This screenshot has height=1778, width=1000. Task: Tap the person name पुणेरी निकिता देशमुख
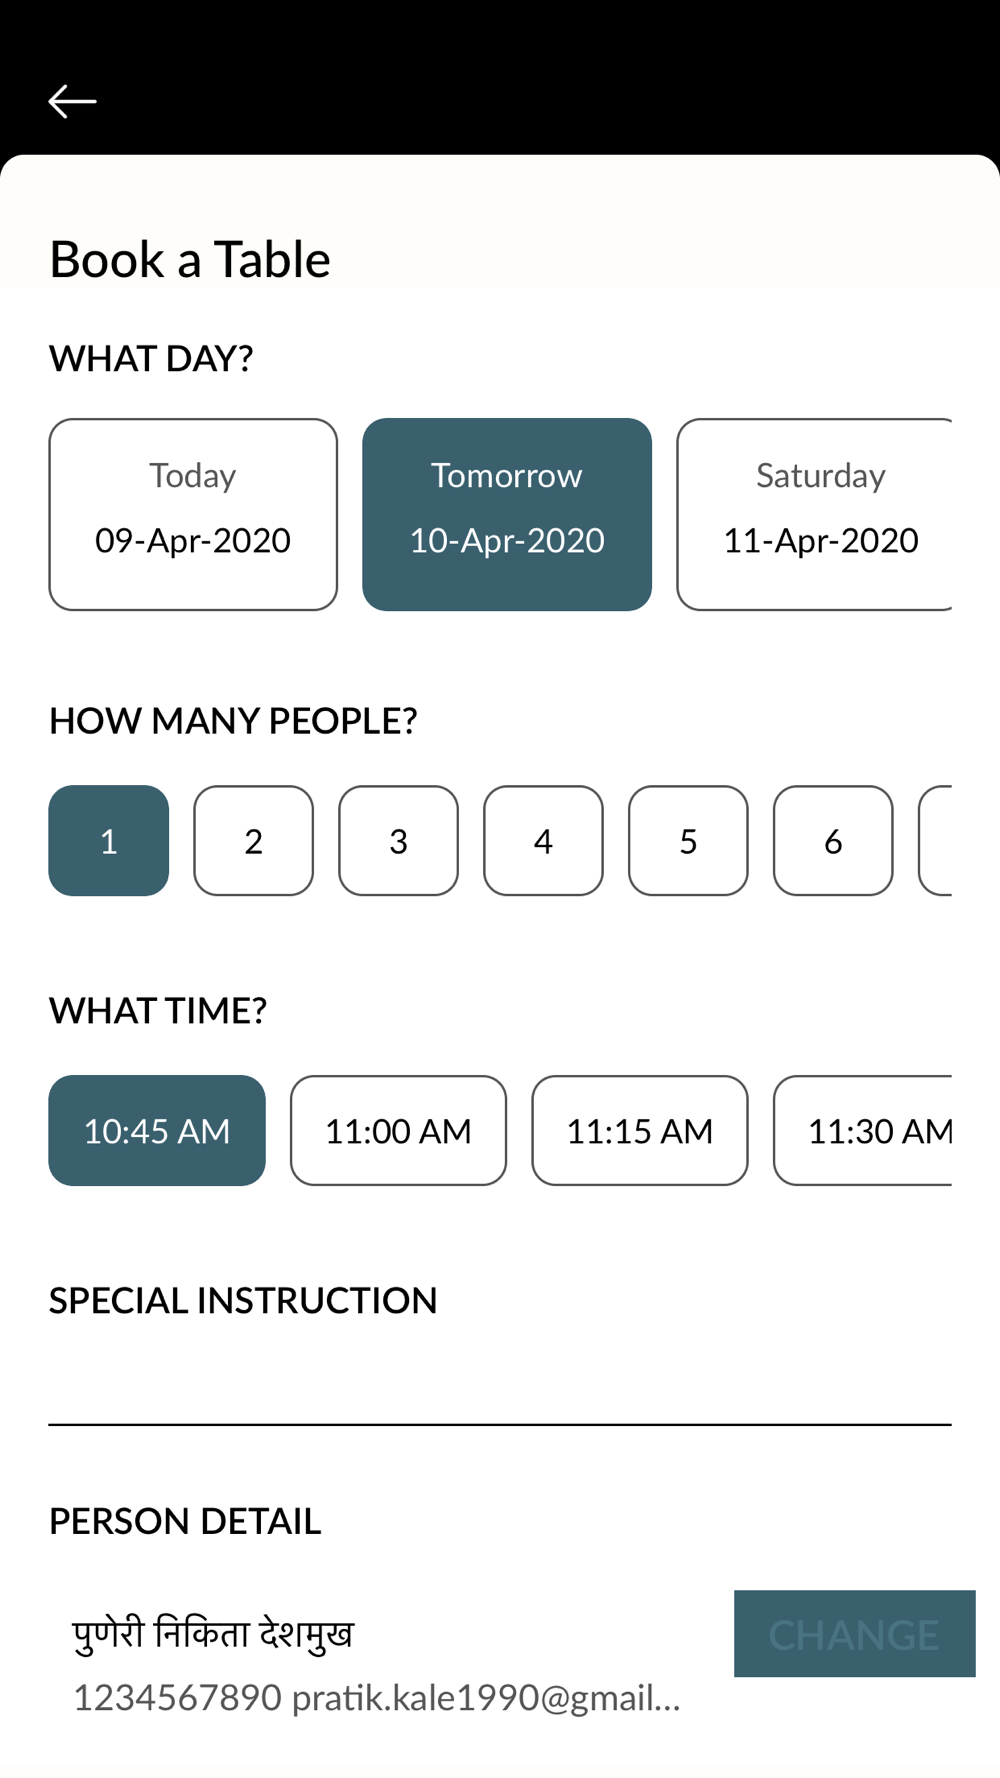point(213,1633)
